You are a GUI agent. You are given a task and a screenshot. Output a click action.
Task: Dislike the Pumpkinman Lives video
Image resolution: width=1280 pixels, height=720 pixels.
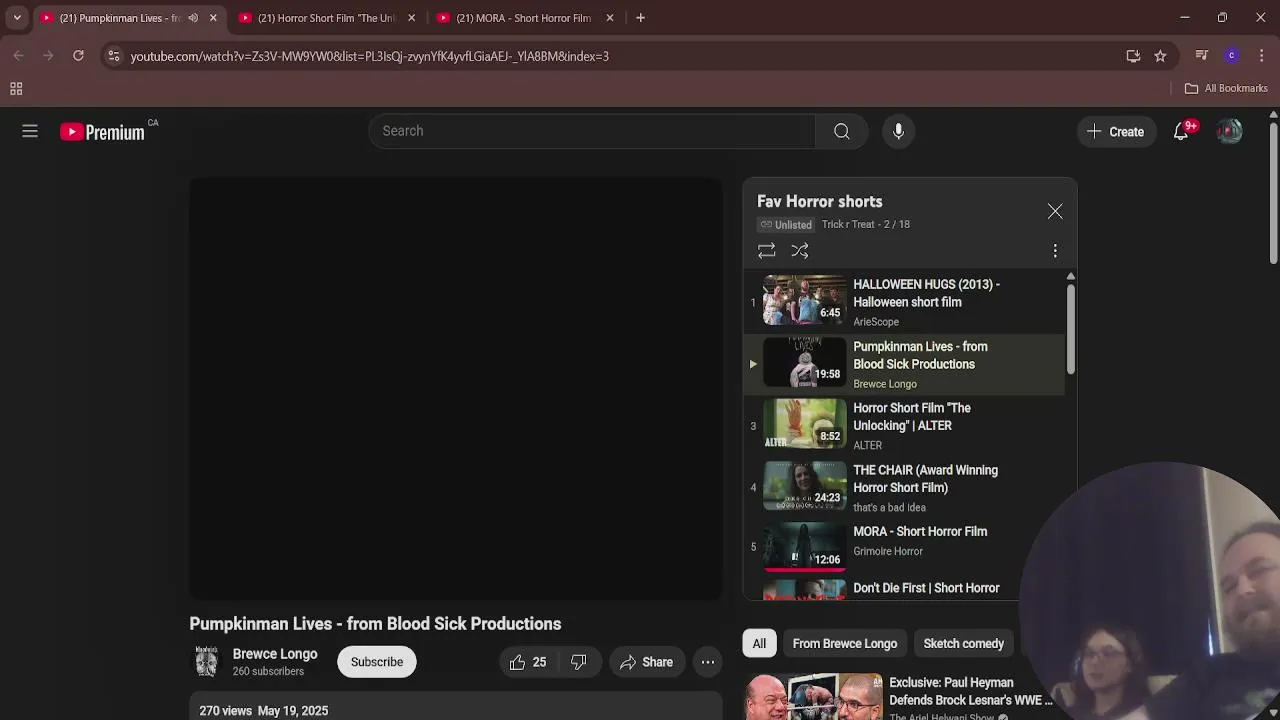579,662
